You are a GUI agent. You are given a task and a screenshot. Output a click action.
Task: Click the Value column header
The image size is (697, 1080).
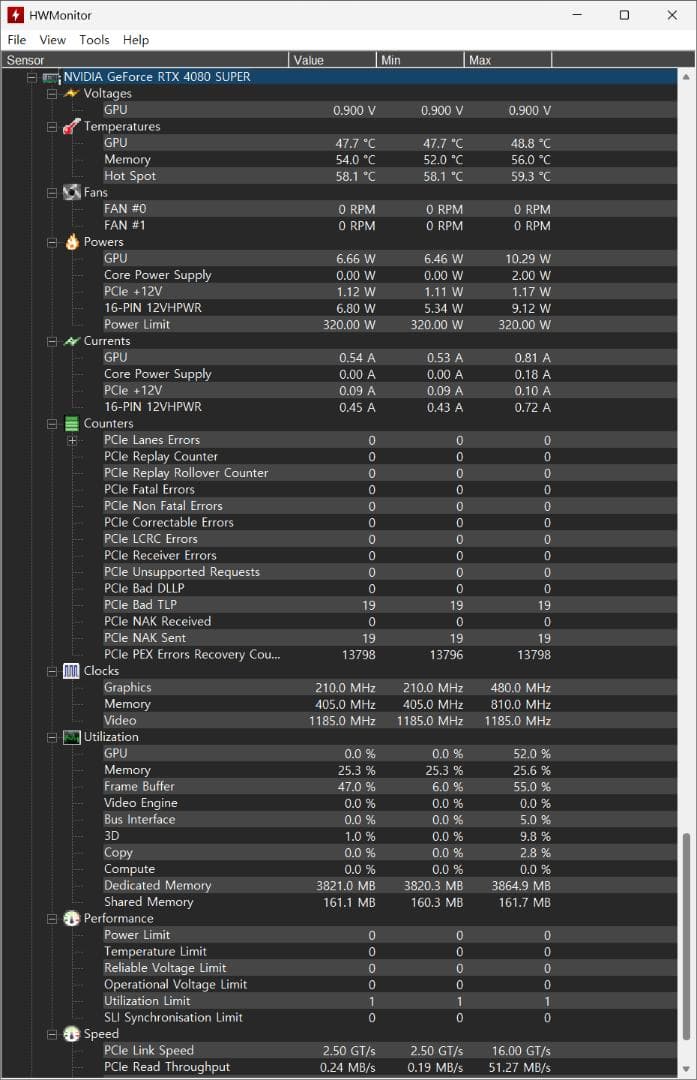click(x=333, y=60)
